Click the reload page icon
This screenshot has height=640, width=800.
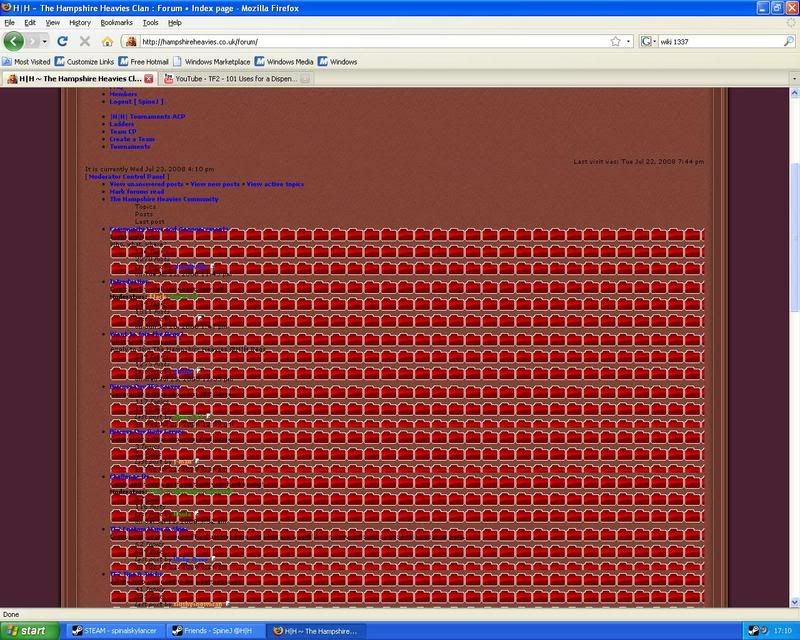click(x=62, y=42)
